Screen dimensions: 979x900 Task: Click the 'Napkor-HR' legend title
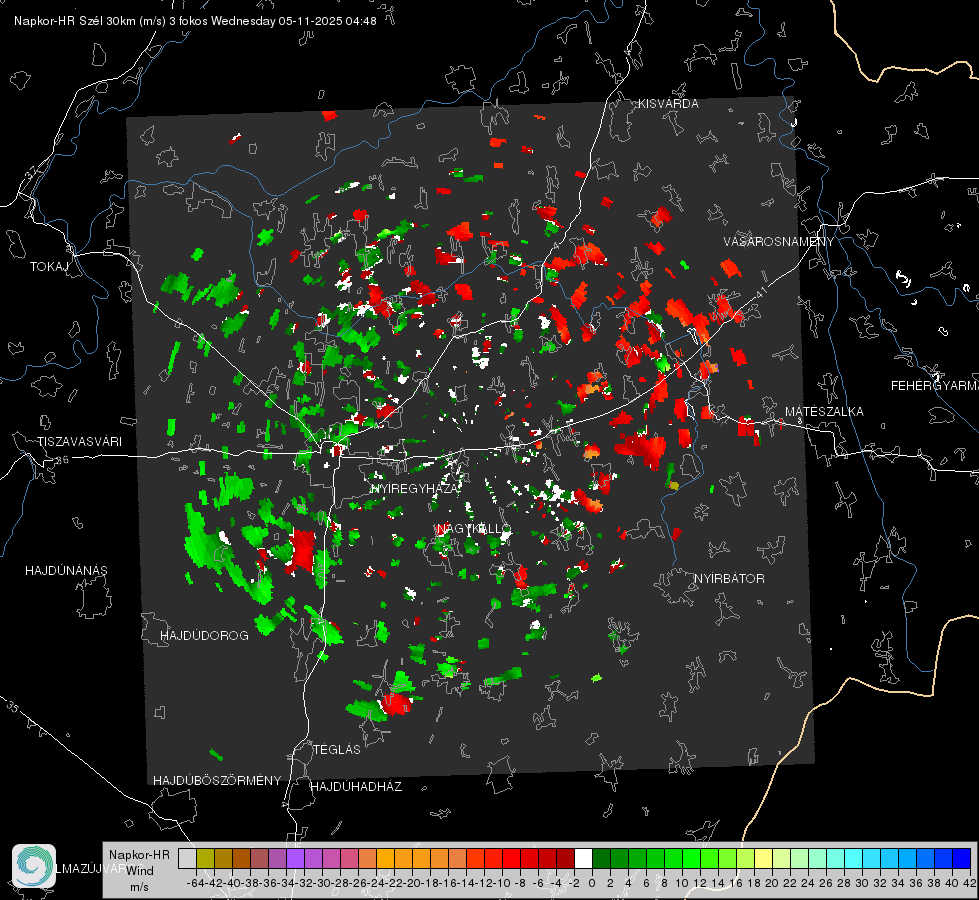(x=139, y=855)
